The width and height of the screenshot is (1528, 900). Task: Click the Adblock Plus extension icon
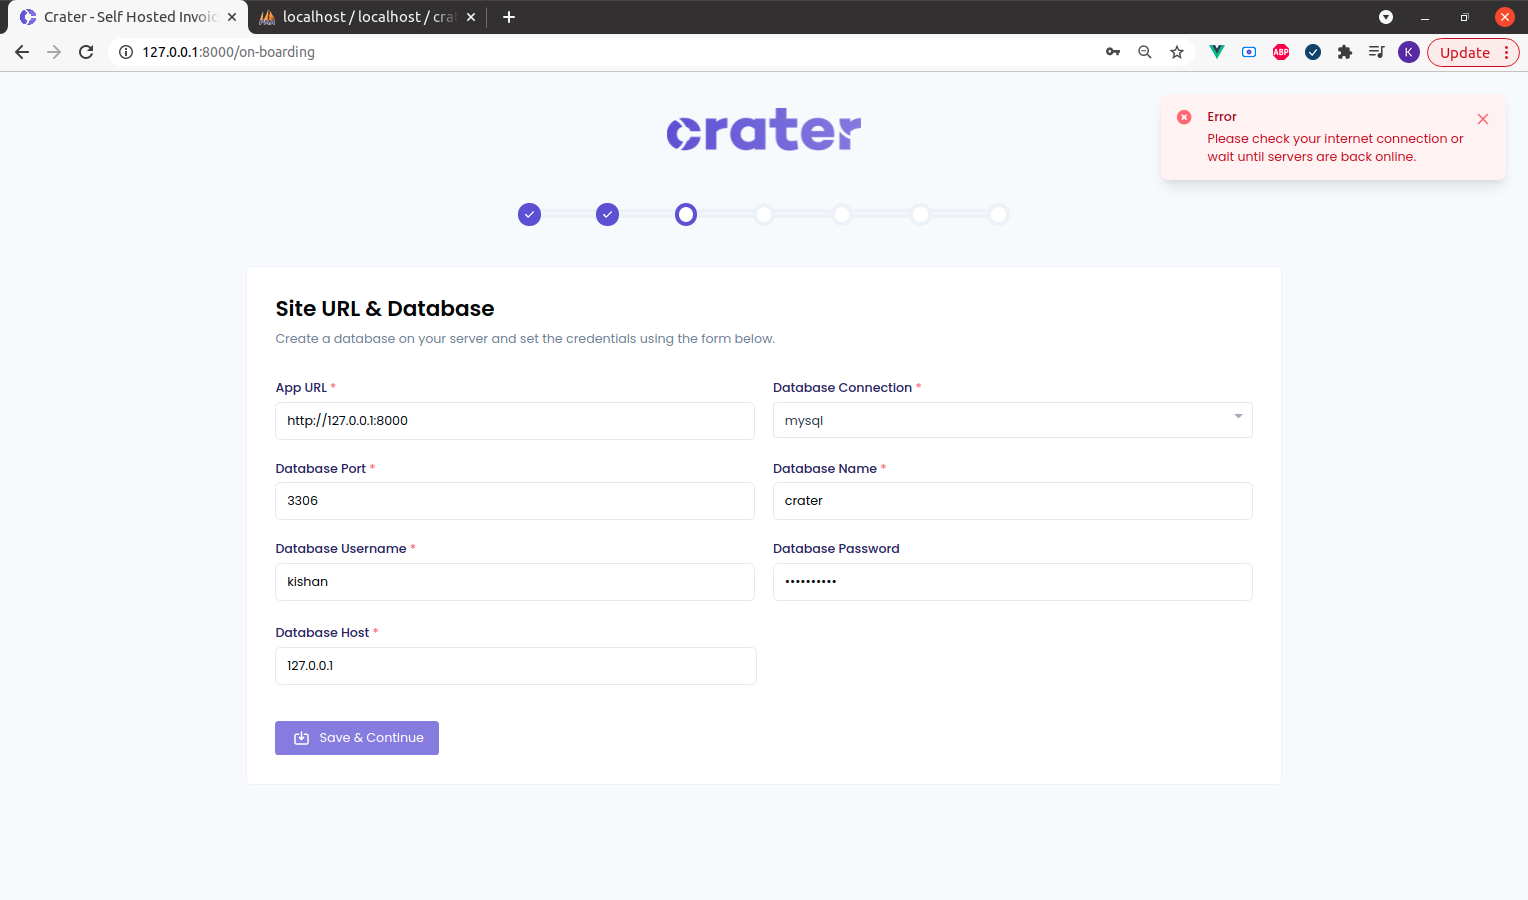tap(1281, 52)
